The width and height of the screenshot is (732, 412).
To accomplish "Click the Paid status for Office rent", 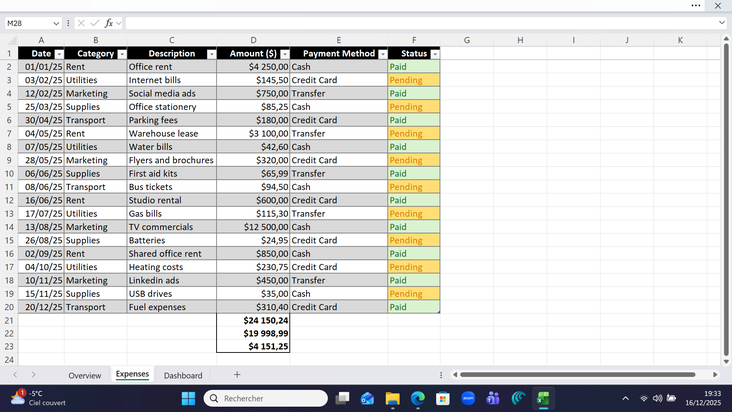I will click(414, 67).
